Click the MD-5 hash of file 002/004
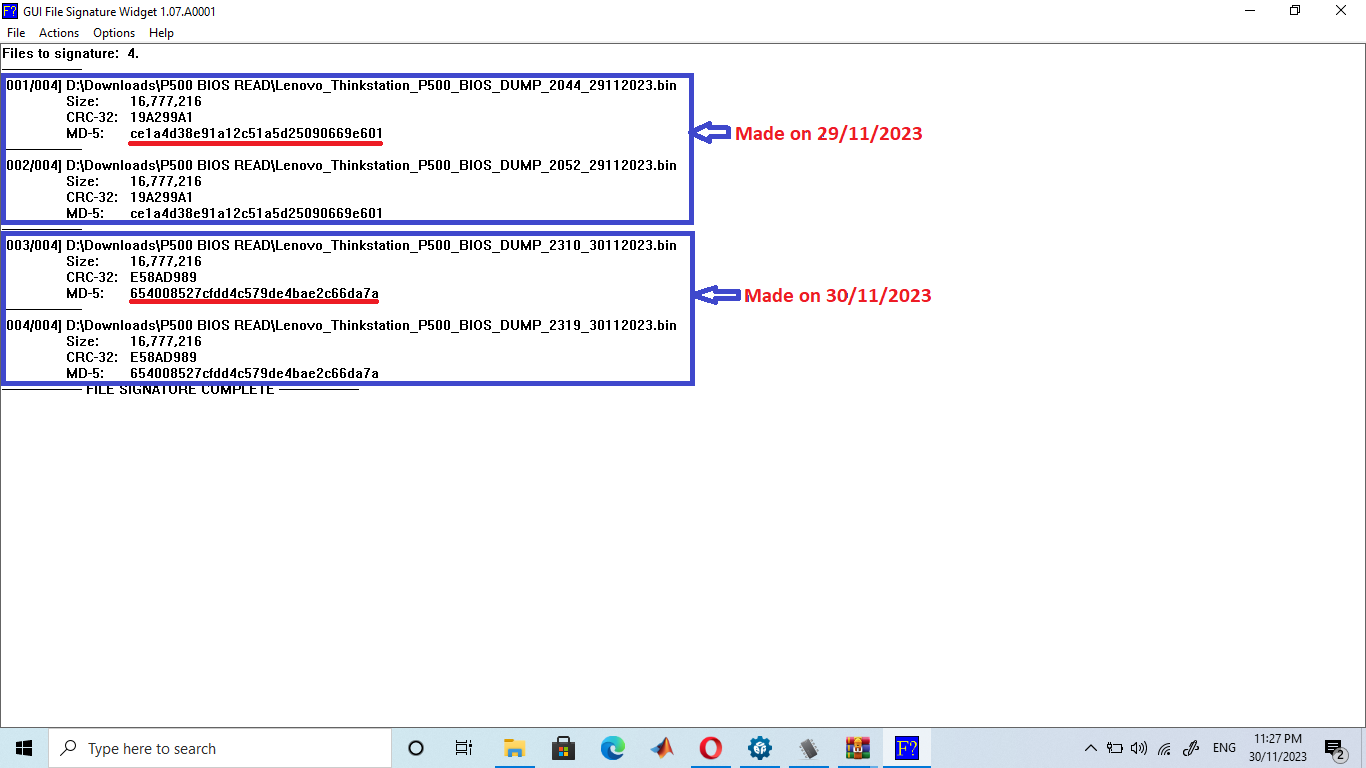Image resolution: width=1366 pixels, height=768 pixels. click(256, 213)
